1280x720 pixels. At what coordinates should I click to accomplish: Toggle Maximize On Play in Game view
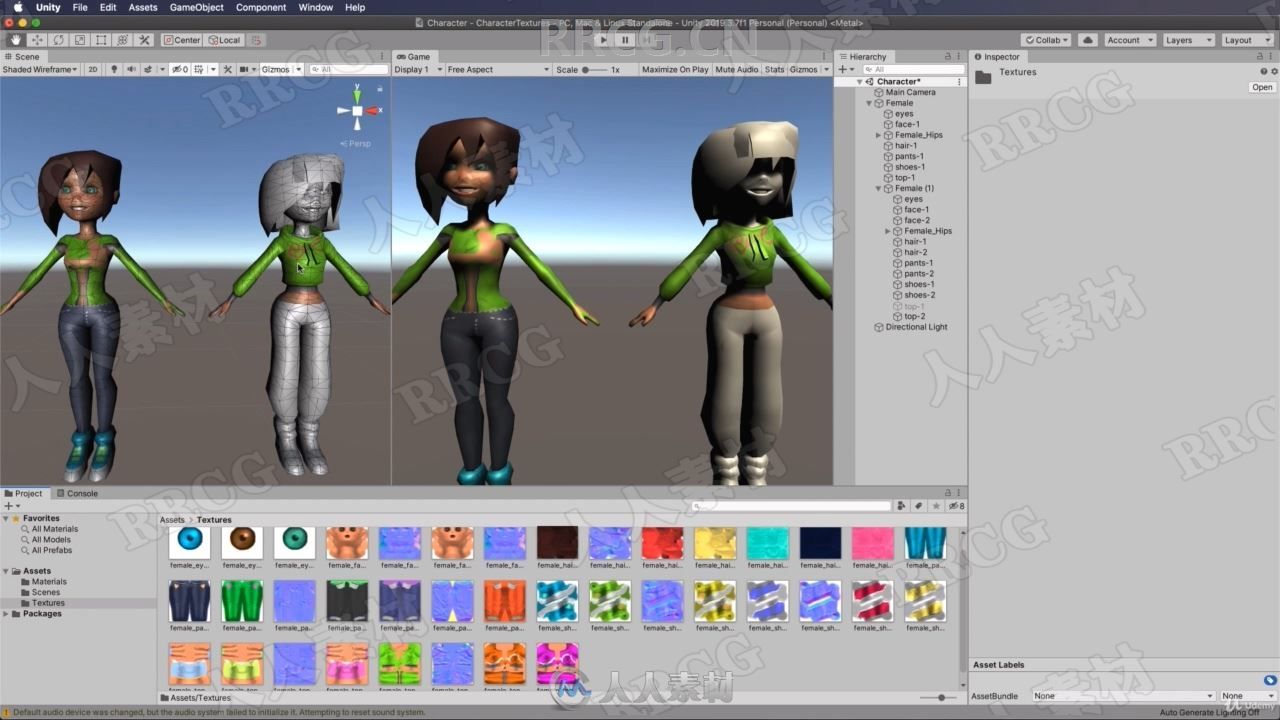[x=675, y=70]
